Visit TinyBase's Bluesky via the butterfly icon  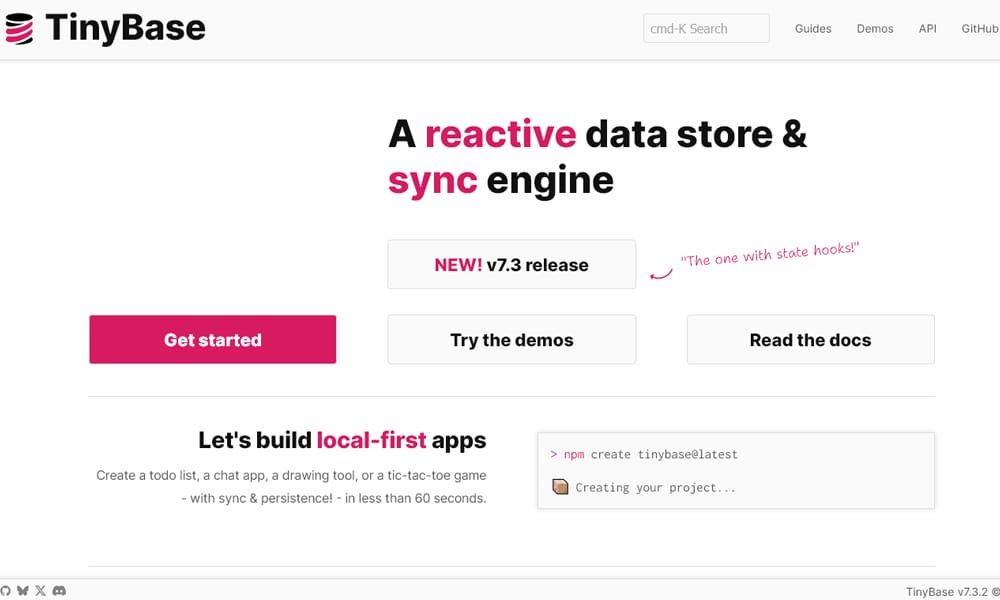22,590
